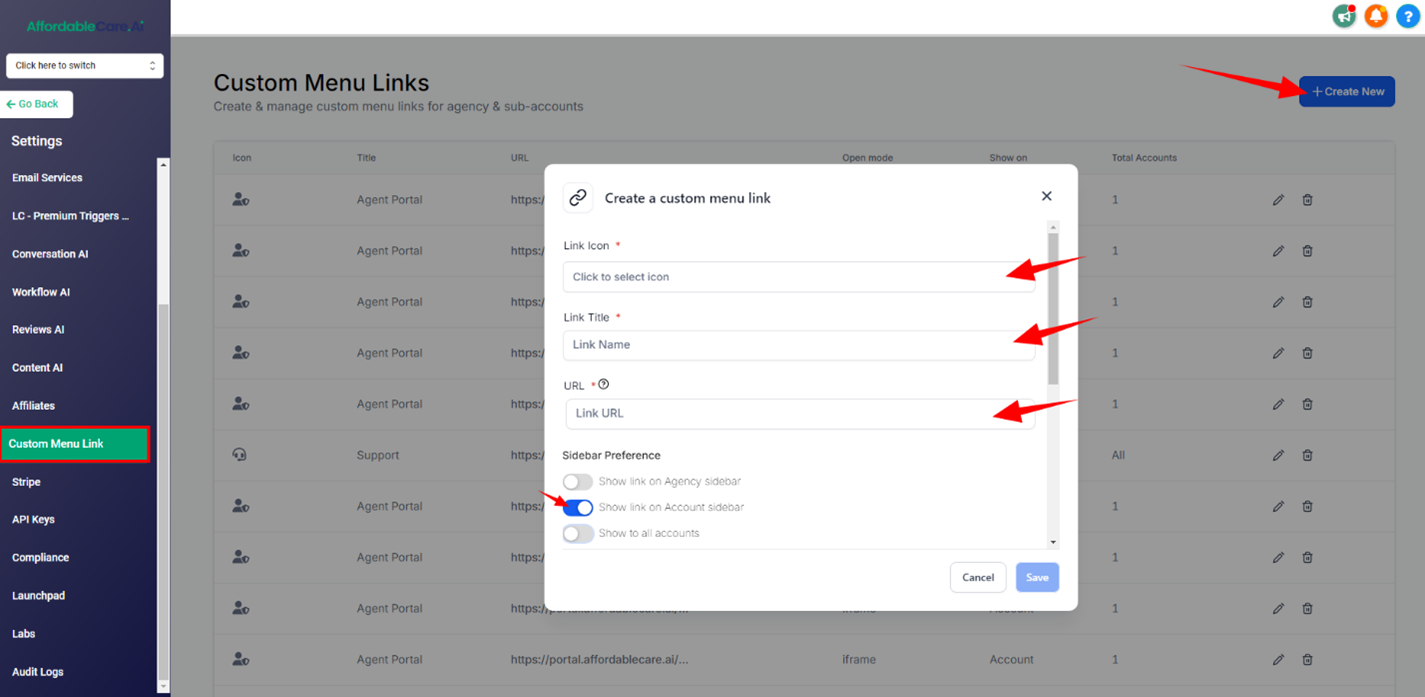
Task: Close the custom menu link dialog
Action: click(1046, 196)
